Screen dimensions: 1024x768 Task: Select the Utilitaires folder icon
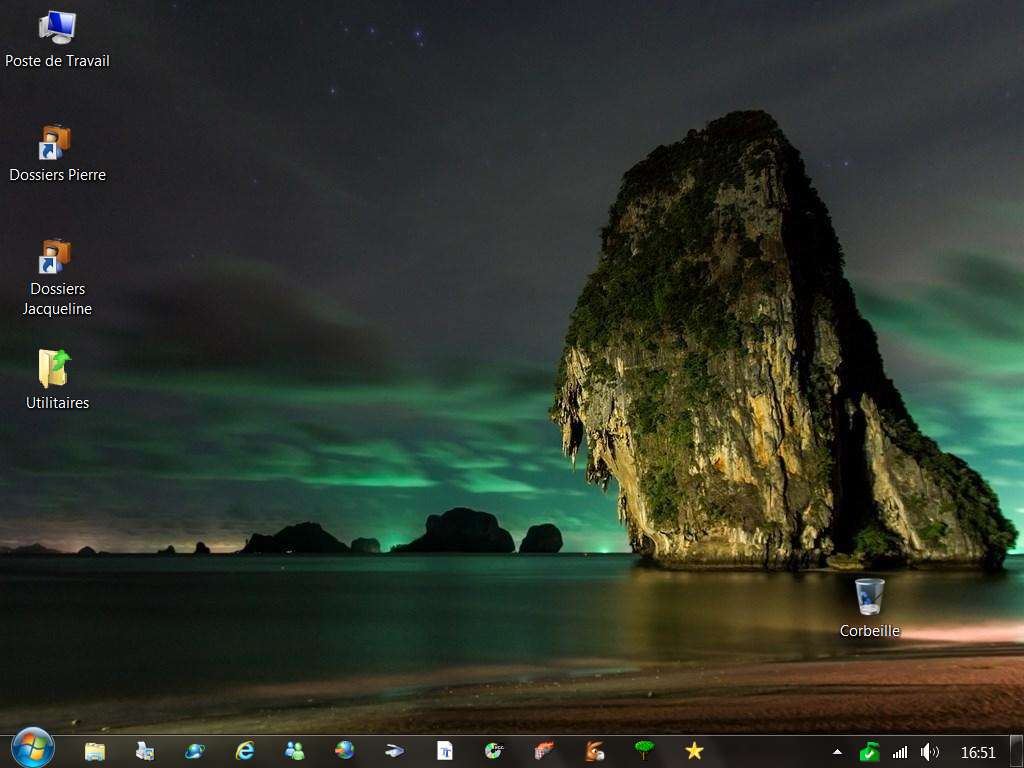56,369
